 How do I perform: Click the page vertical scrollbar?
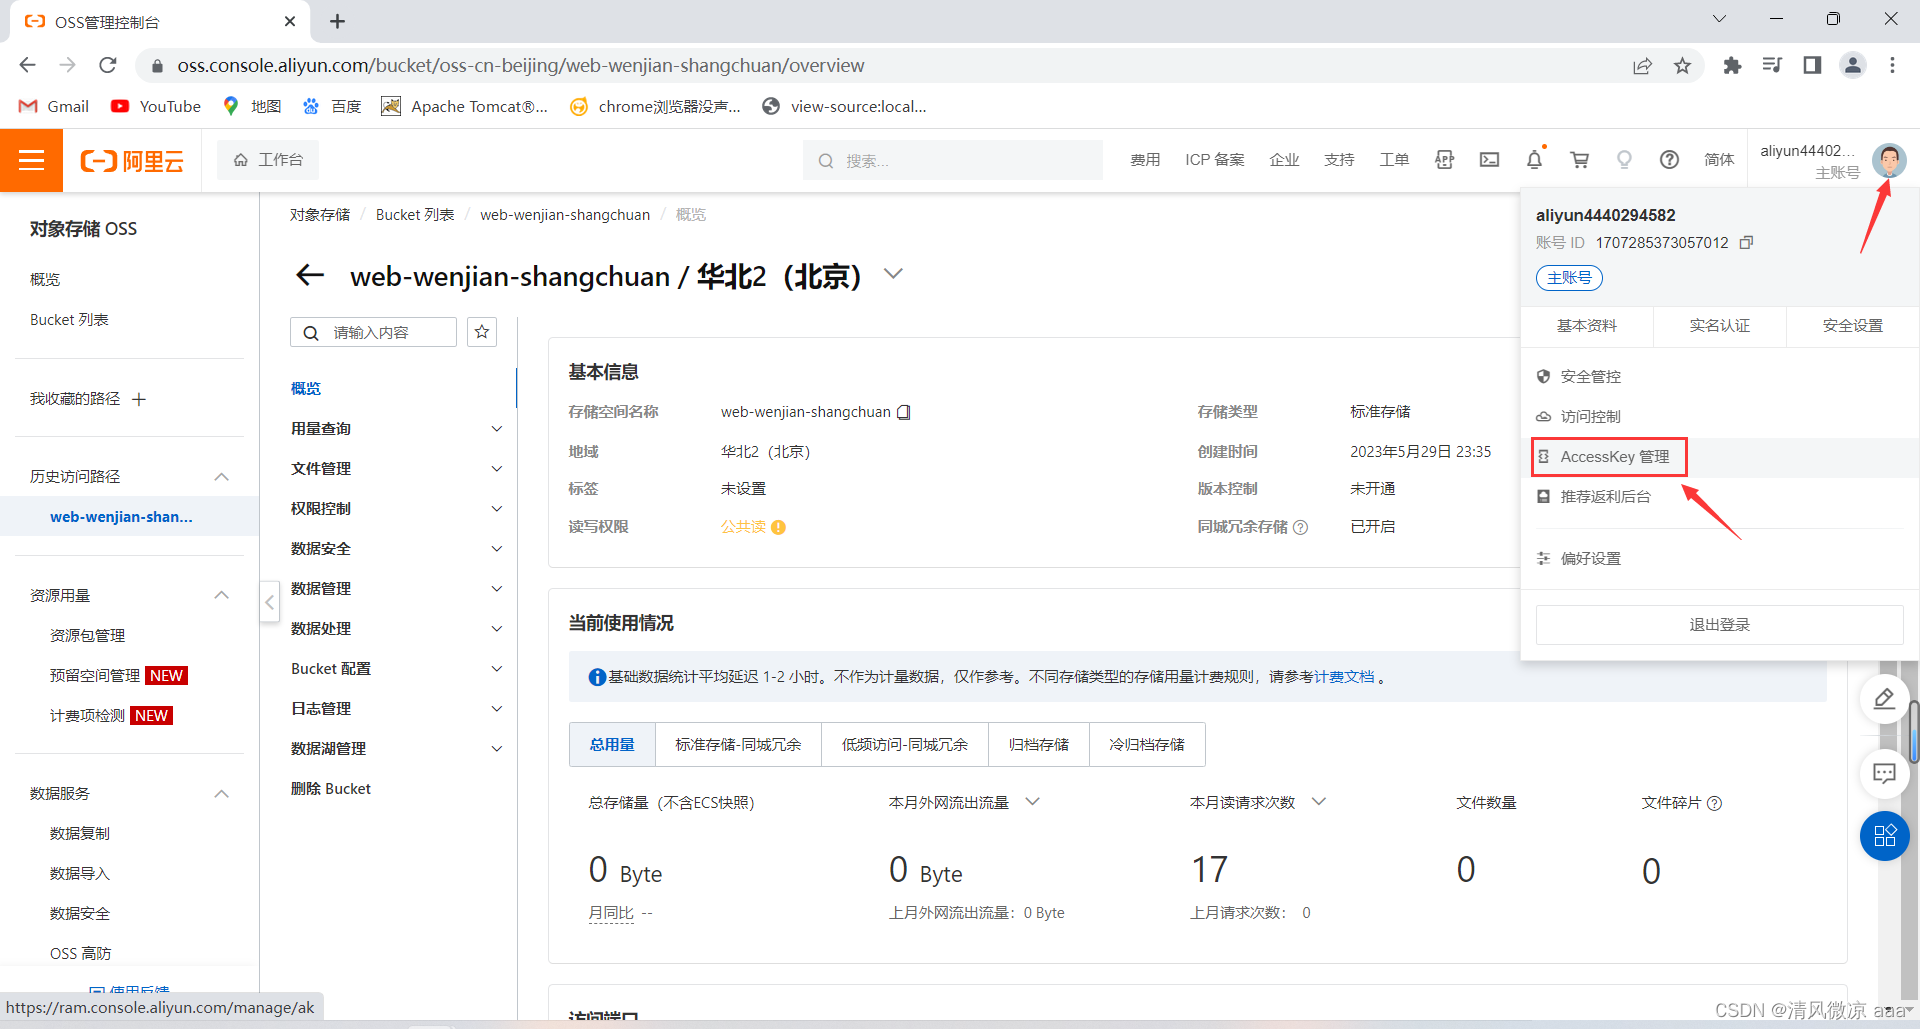coord(1914,730)
